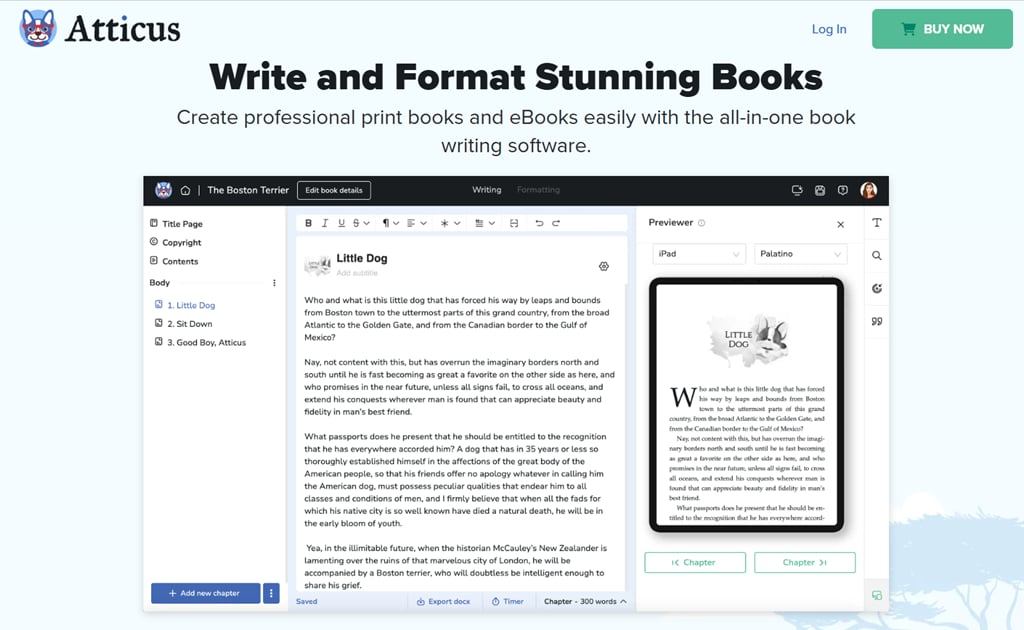Open the text T tool in right sidebar
The width and height of the screenshot is (1024, 630).
pyautogui.click(x=876, y=223)
